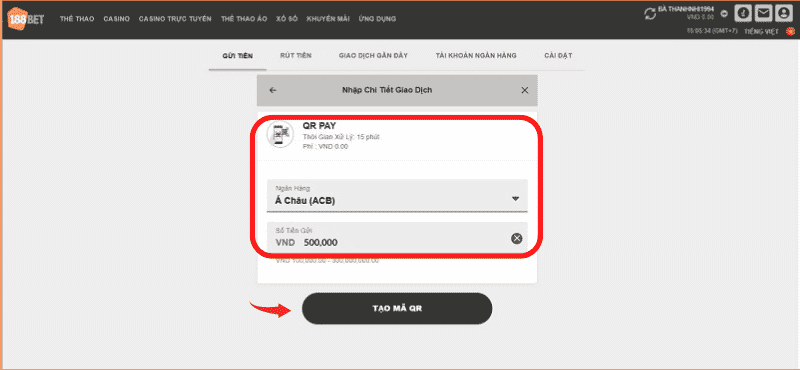Open Thể Thao menu
This screenshot has height=370, width=800.
click(77, 19)
